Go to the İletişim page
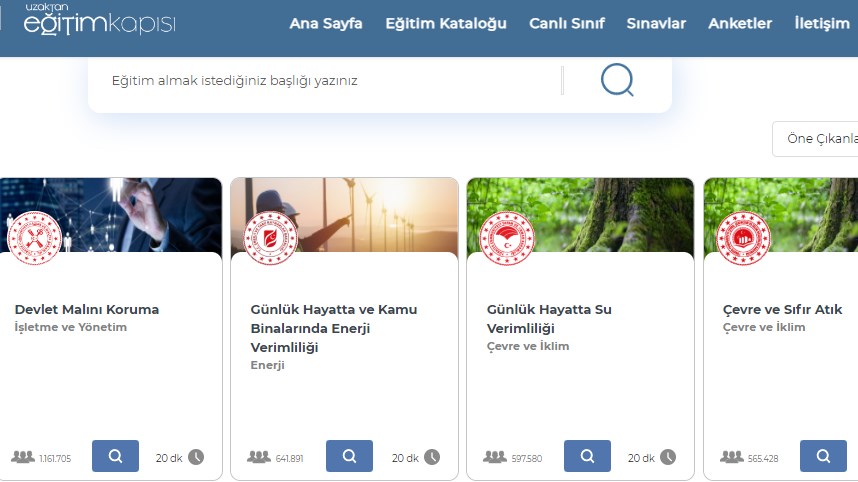 (822, 24)
